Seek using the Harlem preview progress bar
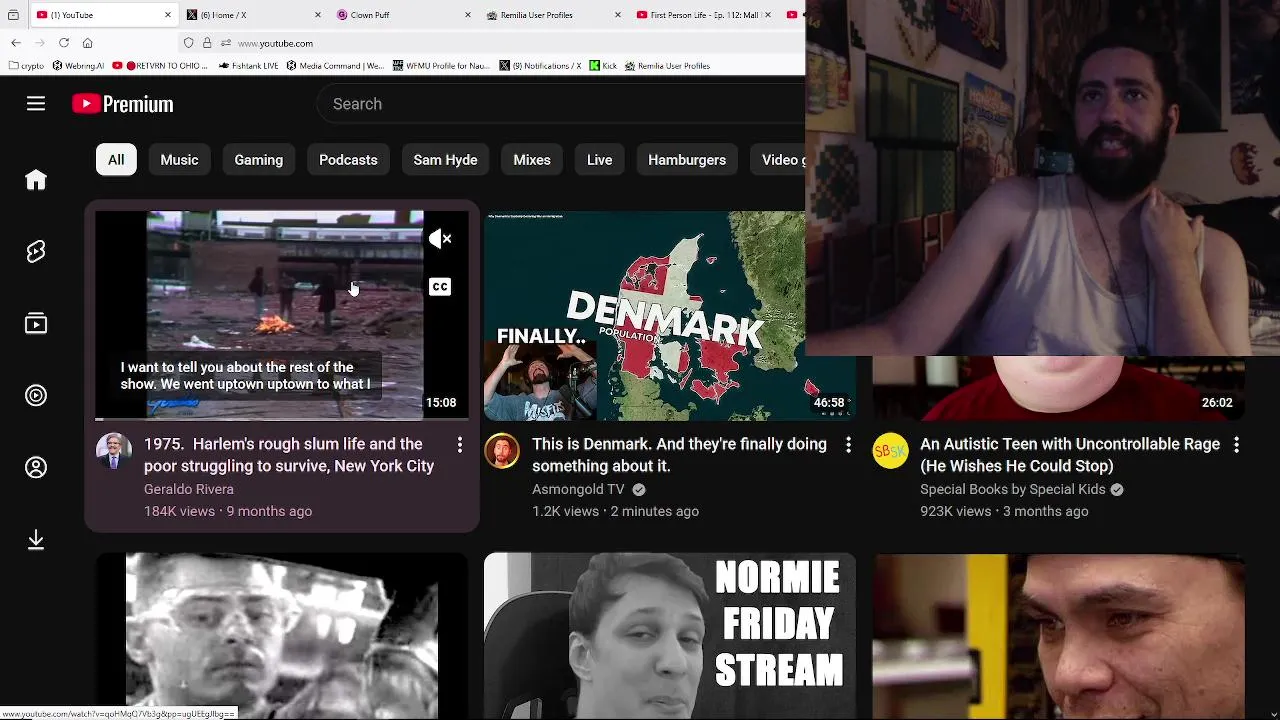 tap(282, 418)
